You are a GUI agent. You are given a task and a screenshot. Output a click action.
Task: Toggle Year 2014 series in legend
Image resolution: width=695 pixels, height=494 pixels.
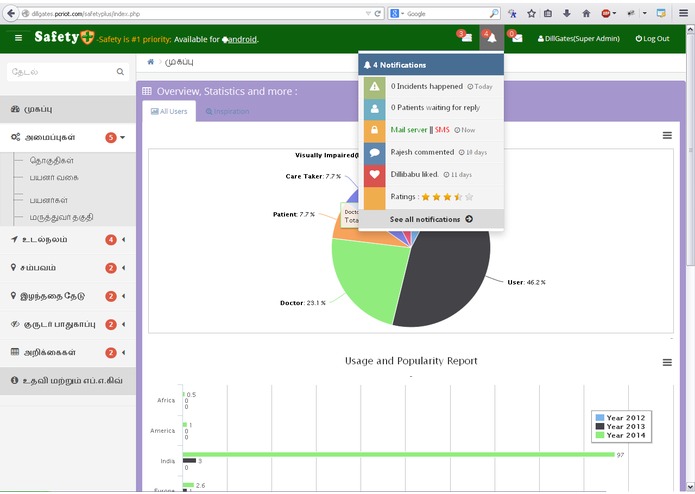point(620,435)
